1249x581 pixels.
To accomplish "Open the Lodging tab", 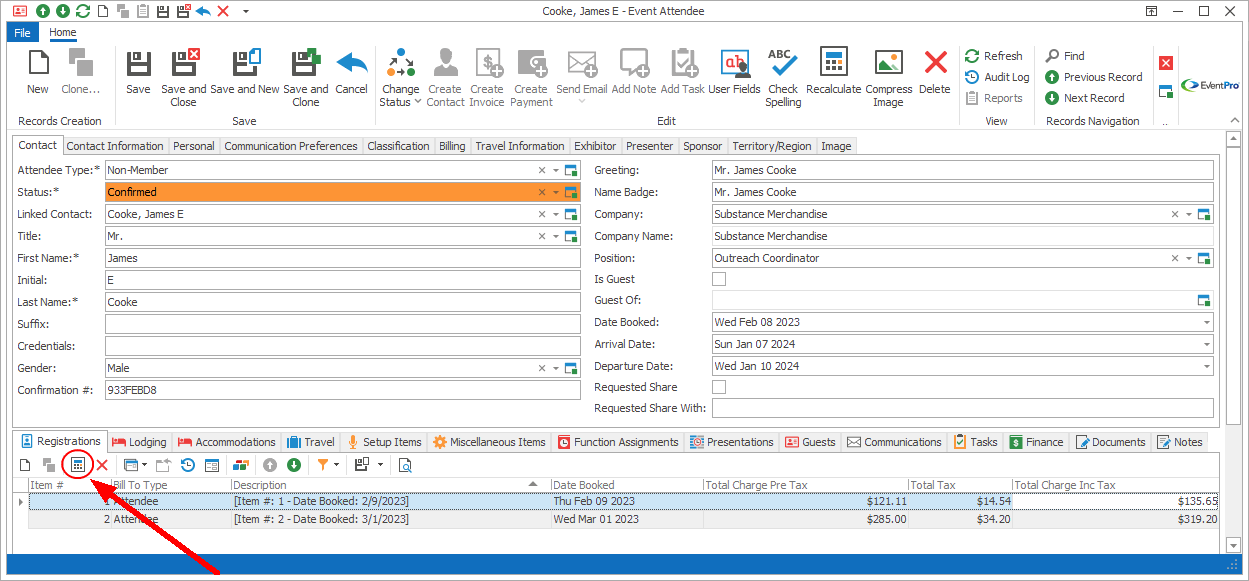I will pyautogui.click(x=139, y=442).
